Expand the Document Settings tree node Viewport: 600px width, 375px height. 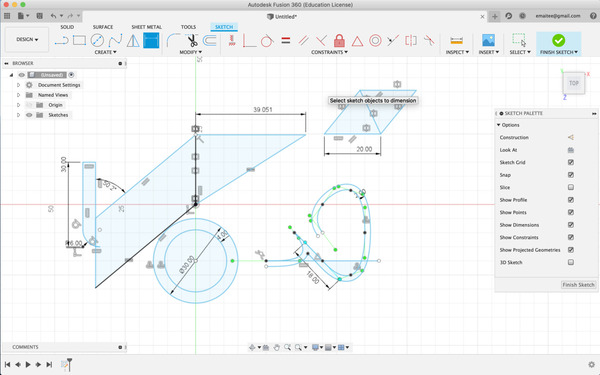[x=18, y=85]
